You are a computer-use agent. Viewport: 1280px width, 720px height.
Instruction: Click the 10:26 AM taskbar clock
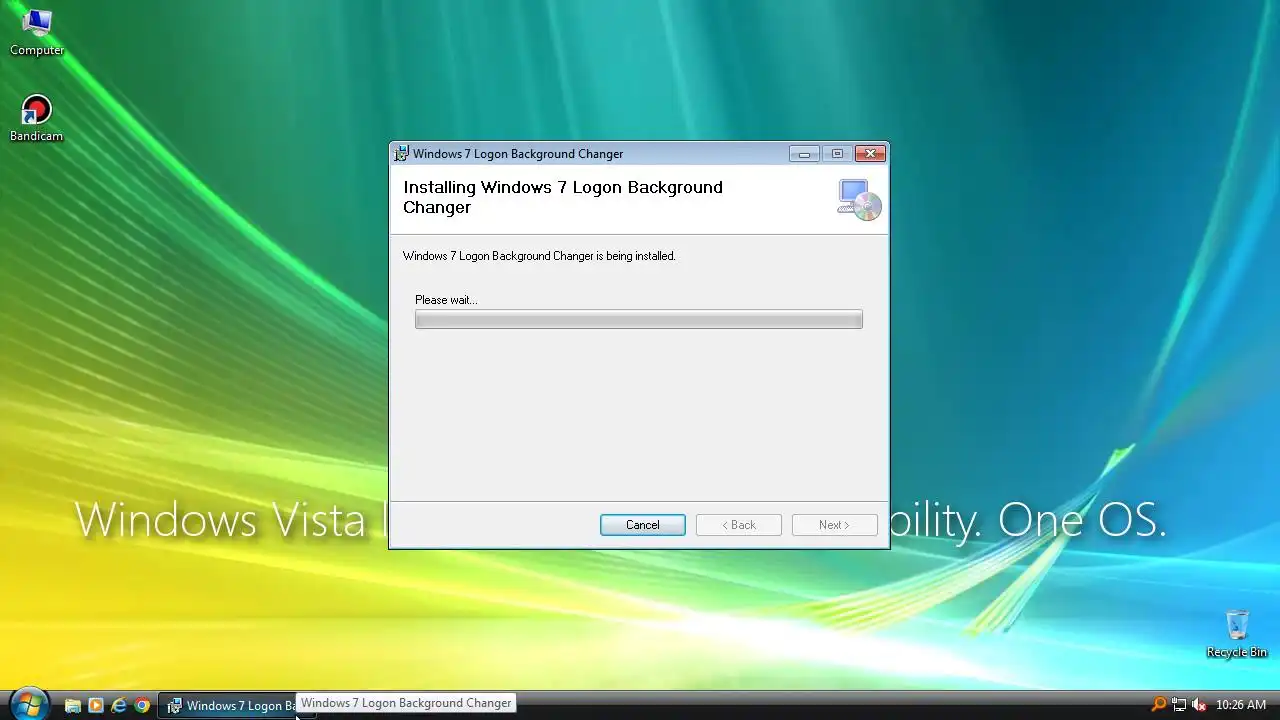[x=1240, y=705]
